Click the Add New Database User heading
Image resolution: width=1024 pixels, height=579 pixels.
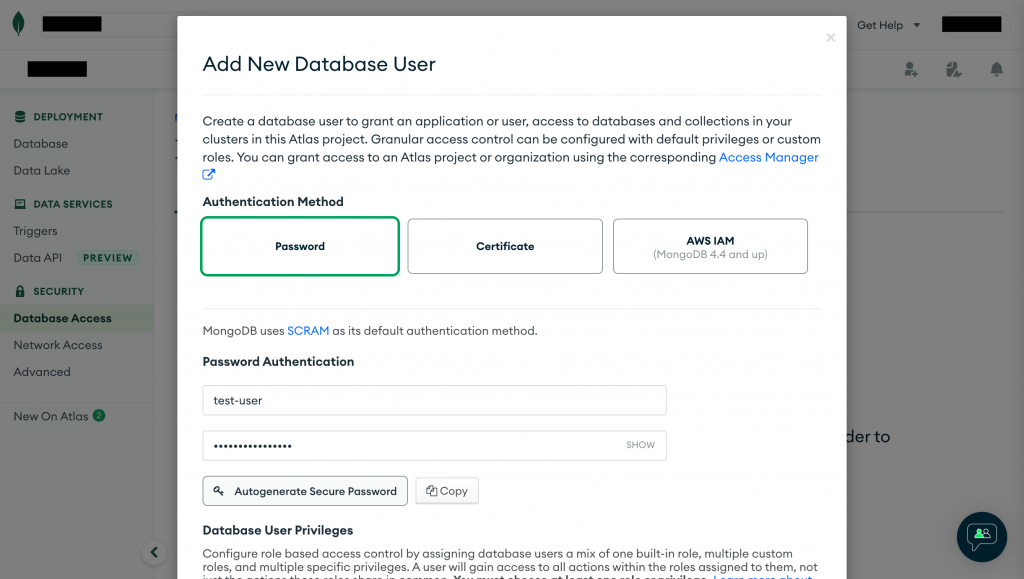(319, 64)
